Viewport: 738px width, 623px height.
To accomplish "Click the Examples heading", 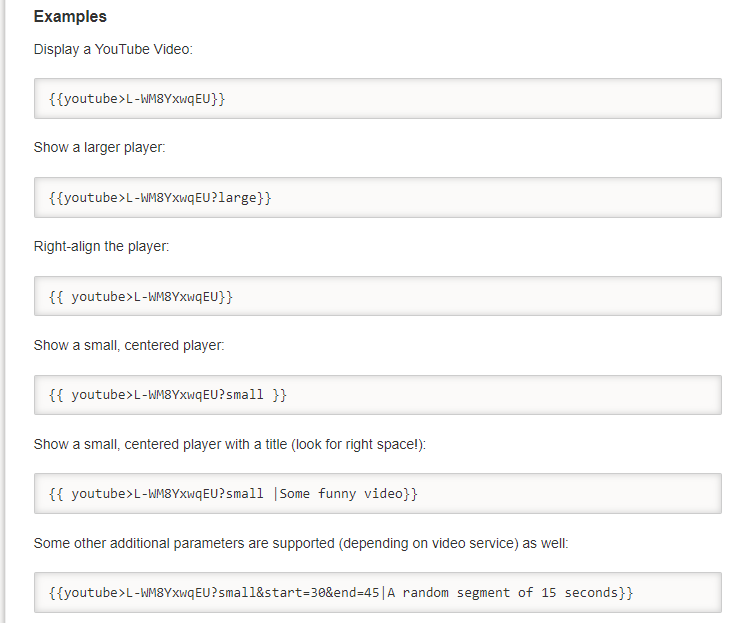I will [70, 17].
